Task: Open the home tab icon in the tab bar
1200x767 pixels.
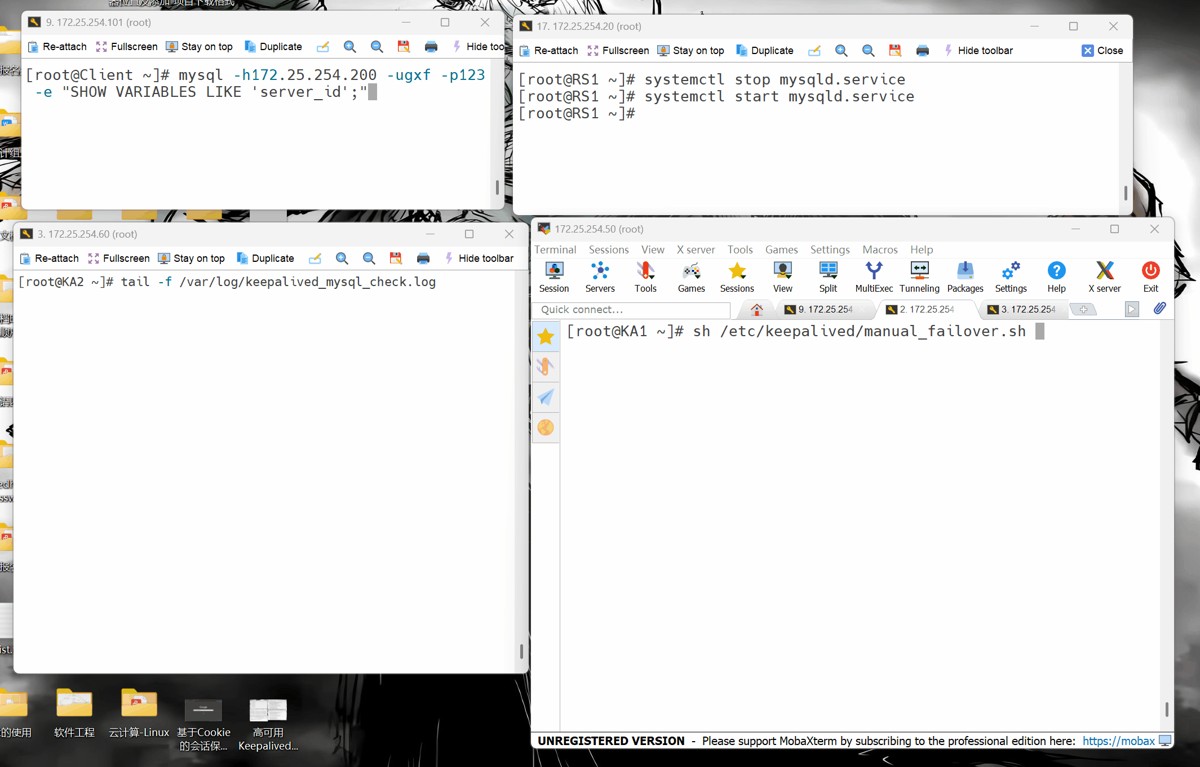Action: tap(757, 310)
